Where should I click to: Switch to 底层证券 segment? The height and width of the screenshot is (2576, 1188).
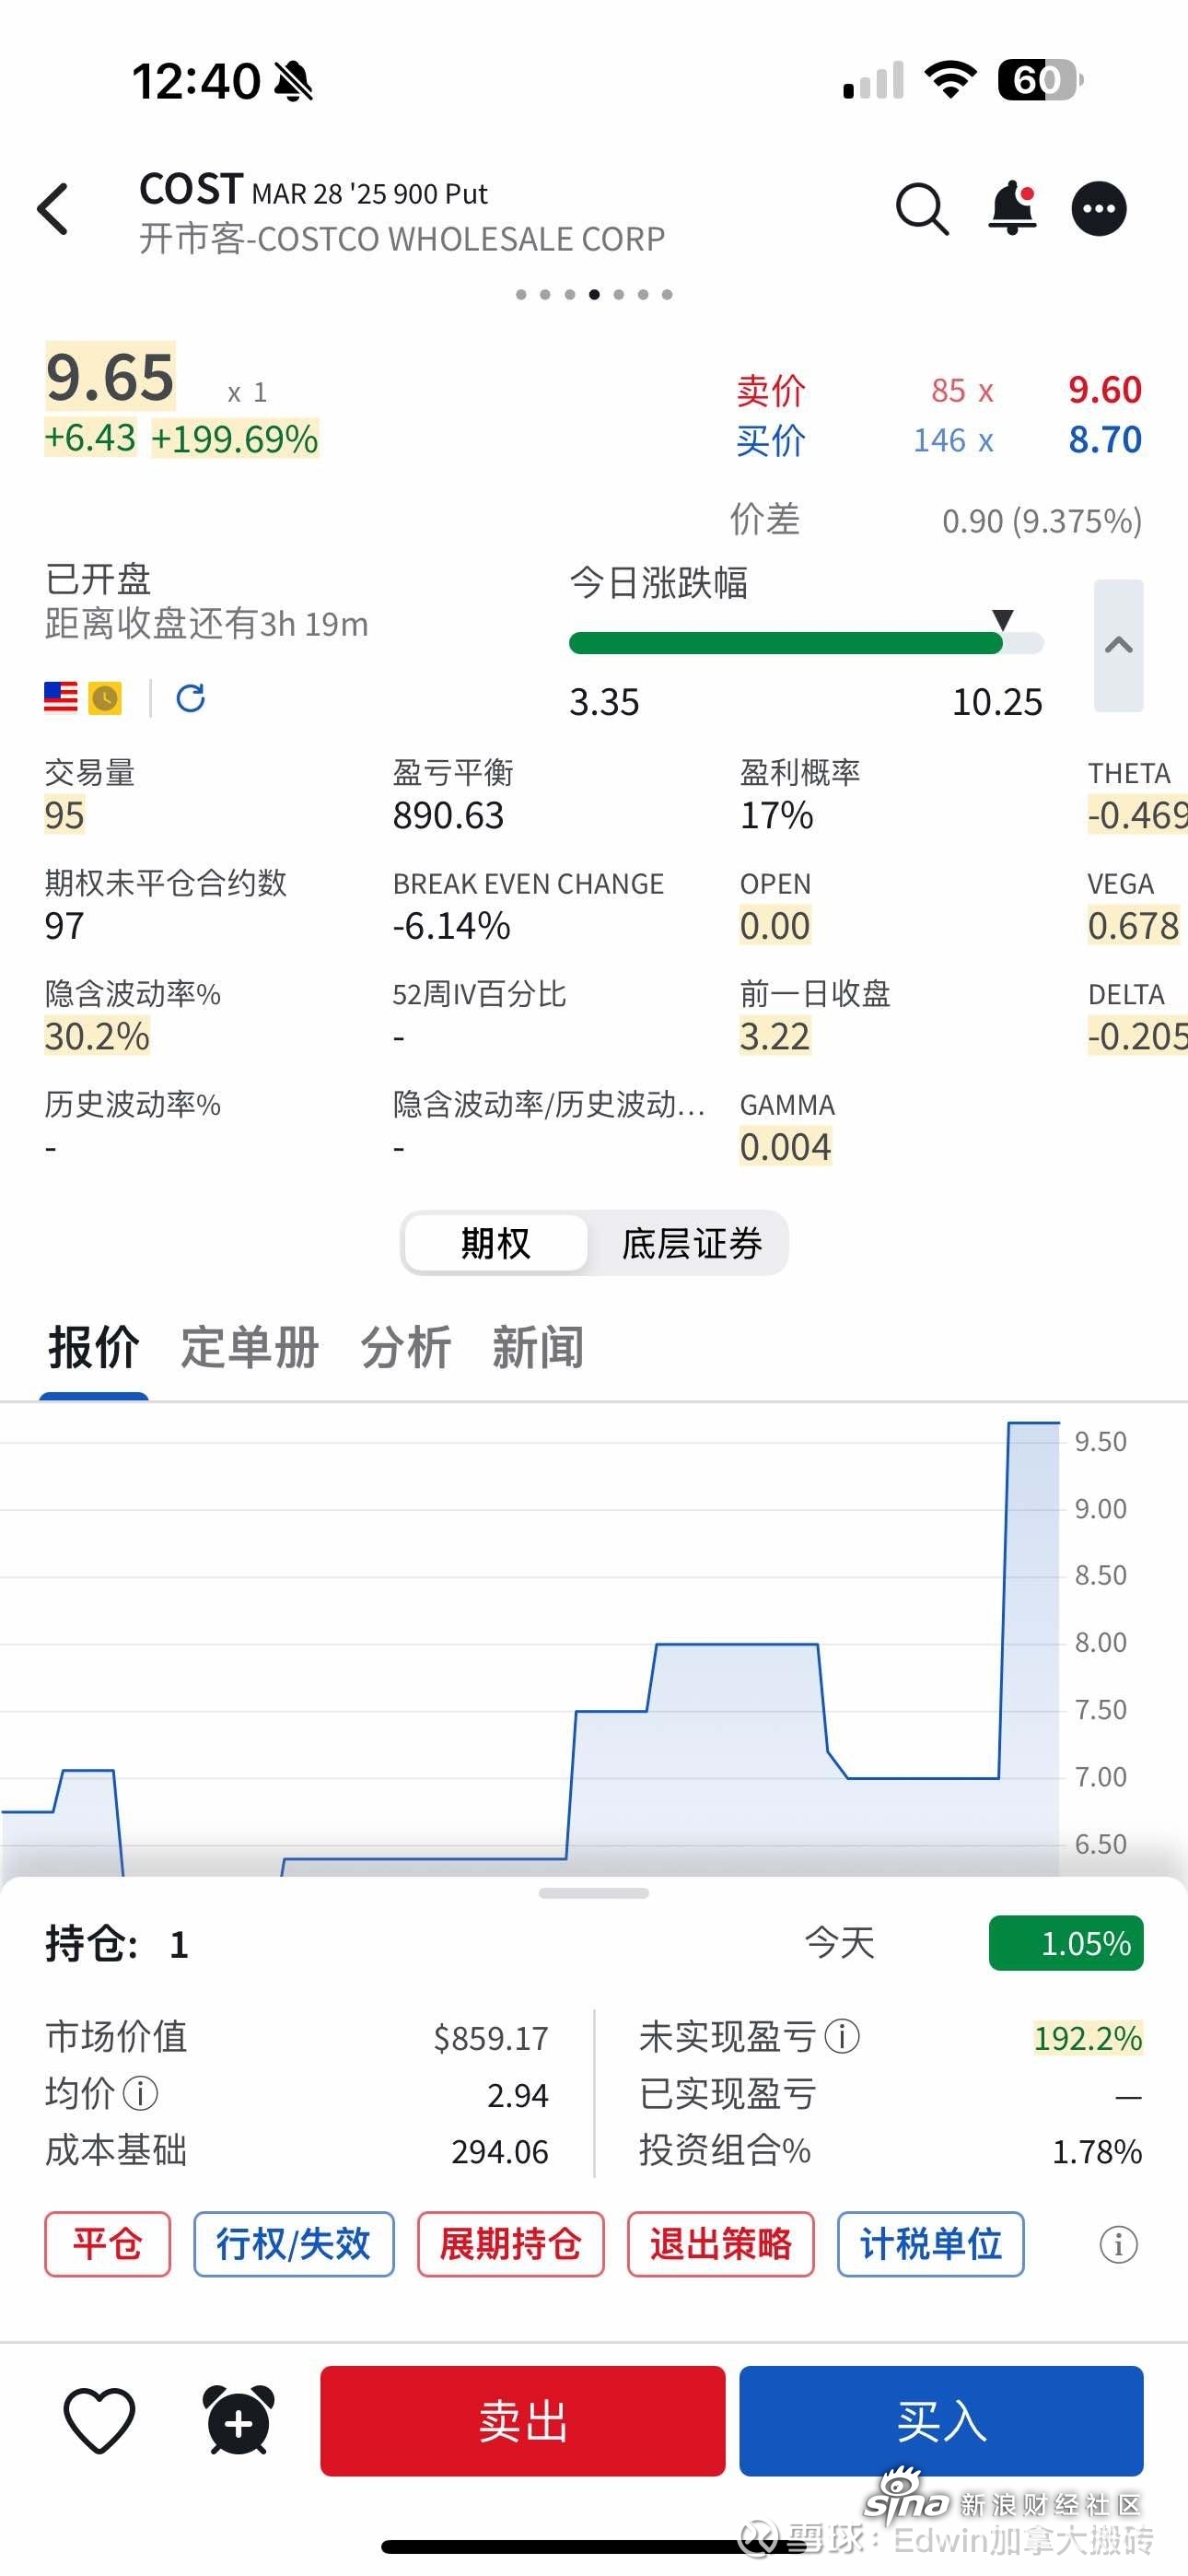[691, 1243]
